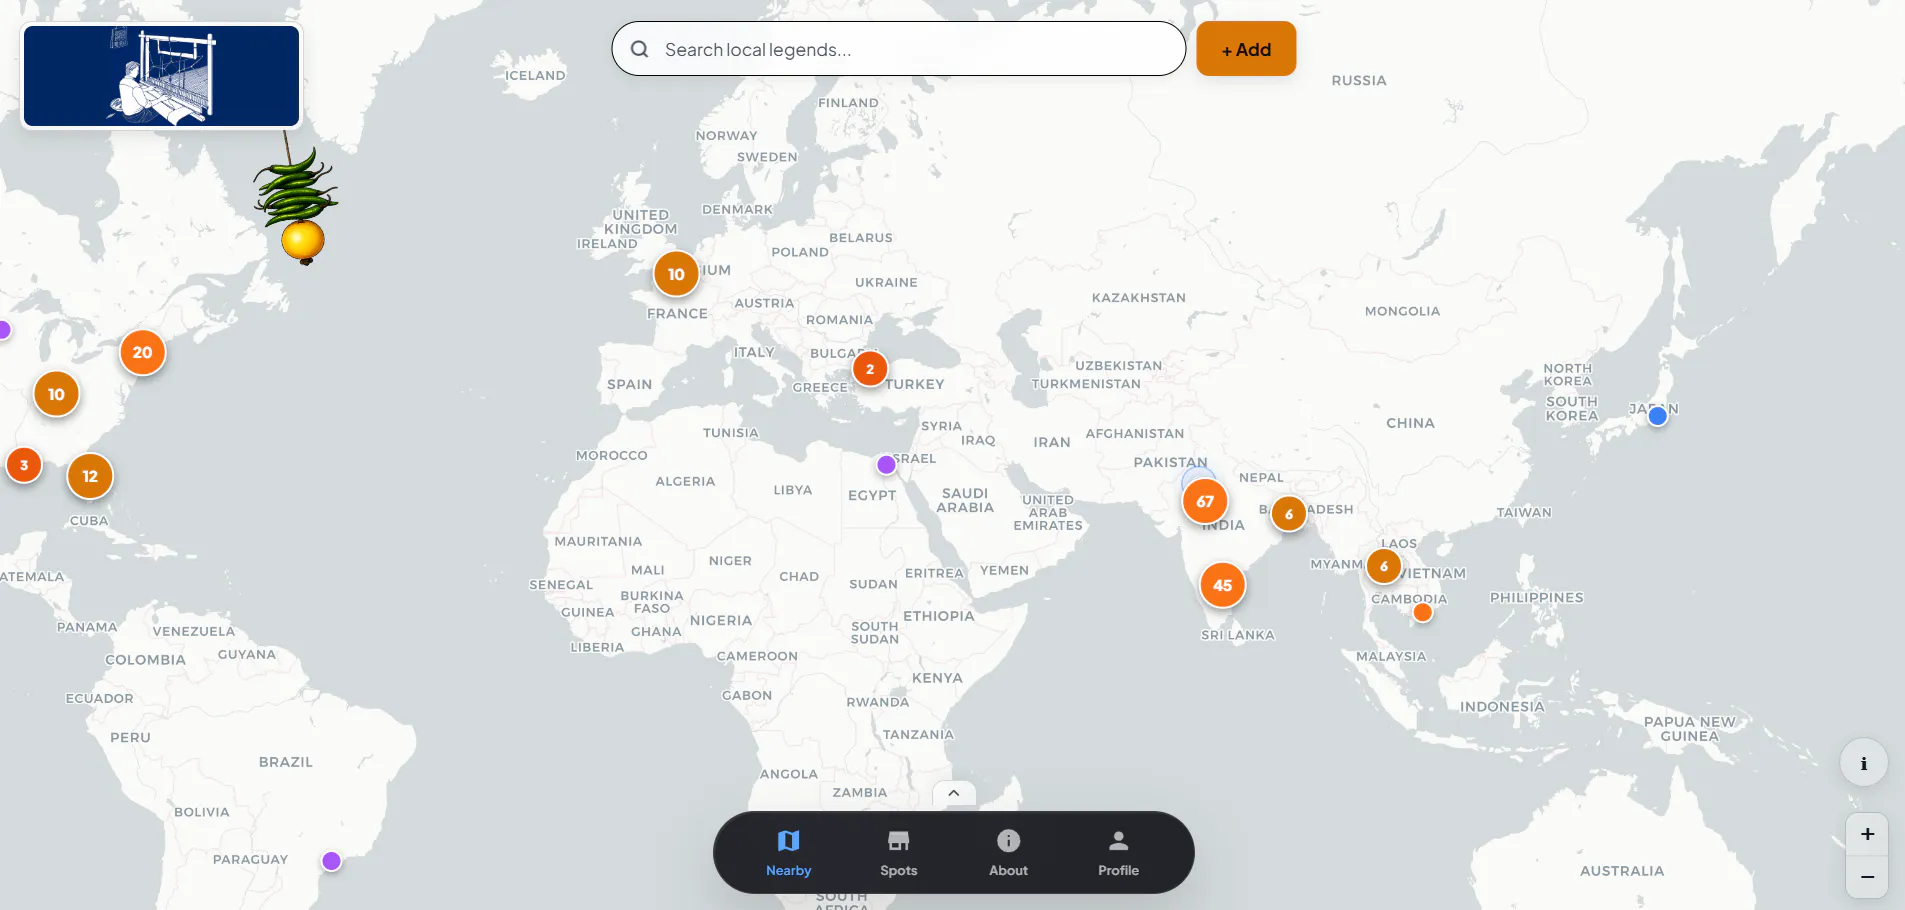Open the weaver loom thumbnail card
Screen dimensions: 1905x910
162,76
